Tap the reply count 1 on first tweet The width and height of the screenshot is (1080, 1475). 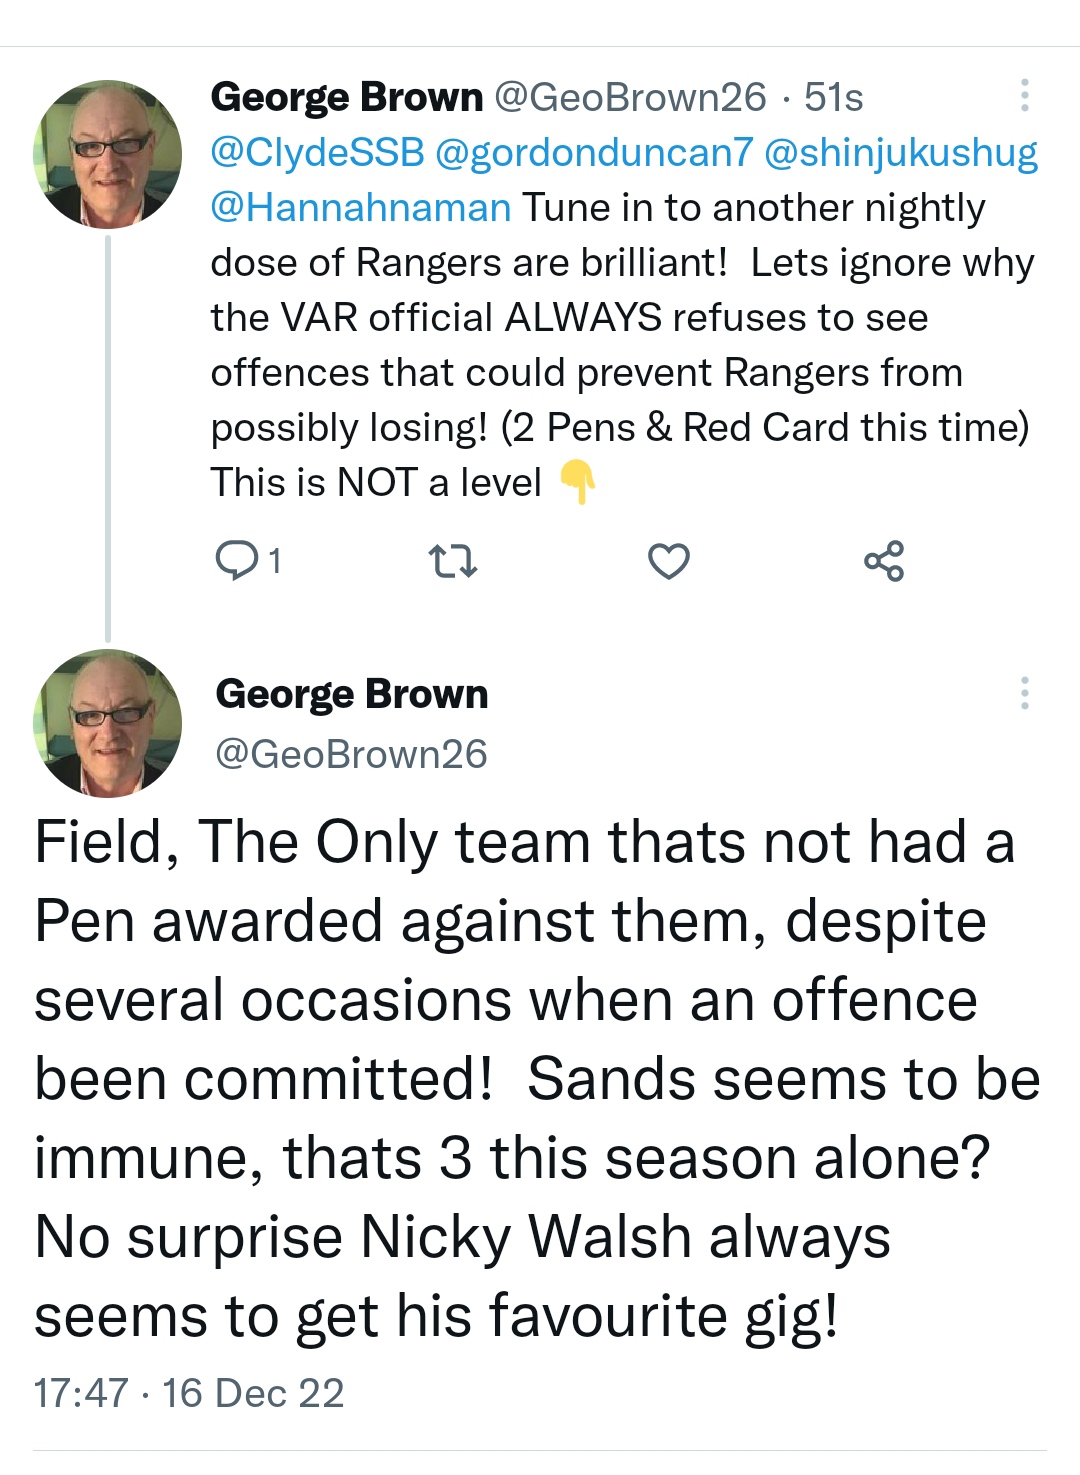click(x=275, y=561)
